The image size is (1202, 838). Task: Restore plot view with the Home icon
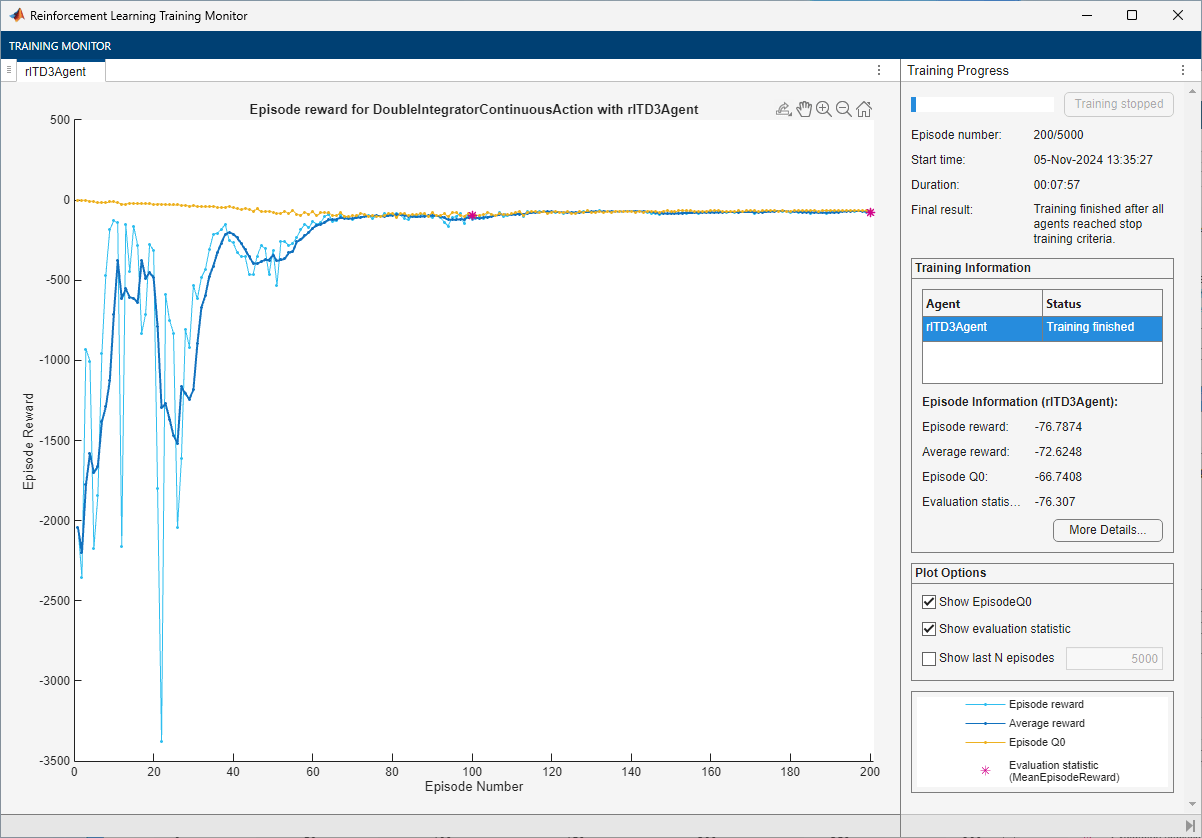coord(864,110)
